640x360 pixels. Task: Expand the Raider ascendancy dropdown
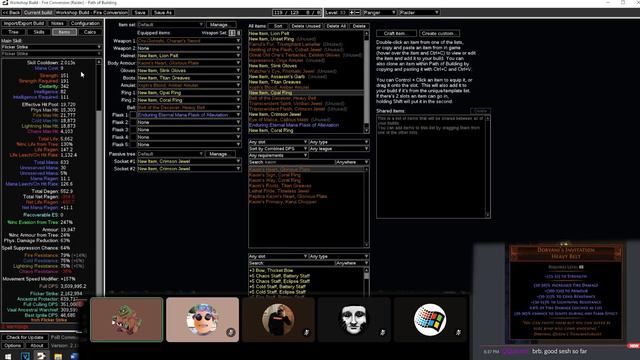pos(419,13)
